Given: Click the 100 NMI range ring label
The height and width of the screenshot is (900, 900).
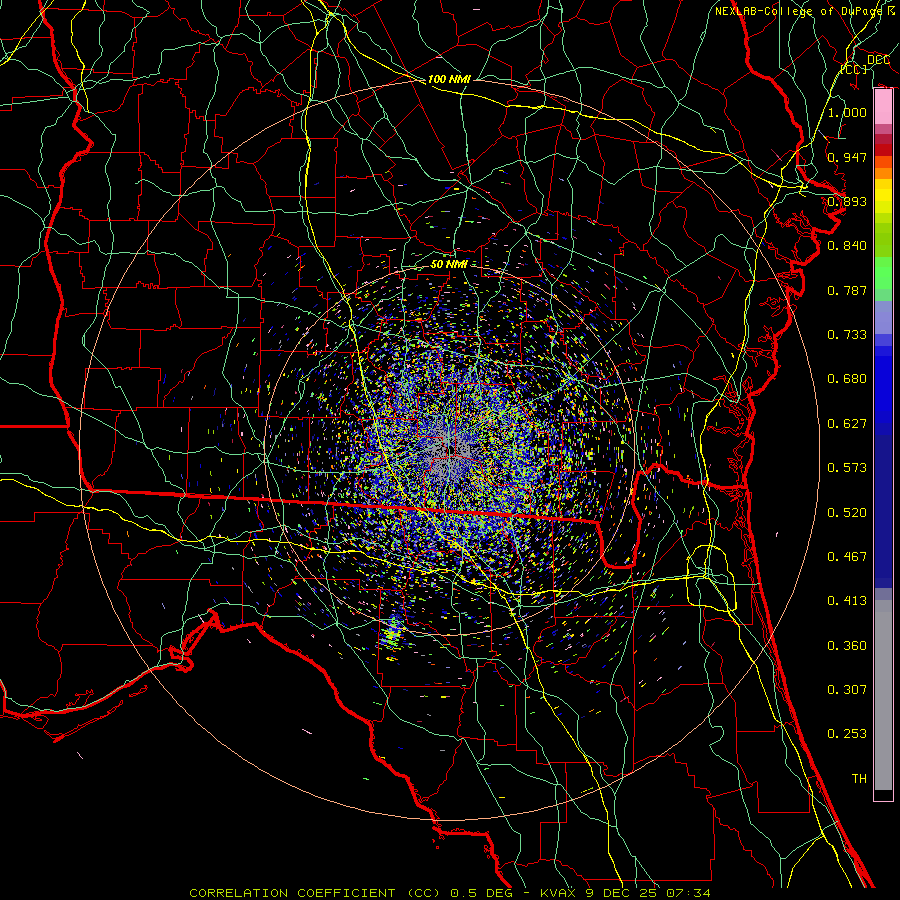Looking at the screenshot, I should click(449, 79).
